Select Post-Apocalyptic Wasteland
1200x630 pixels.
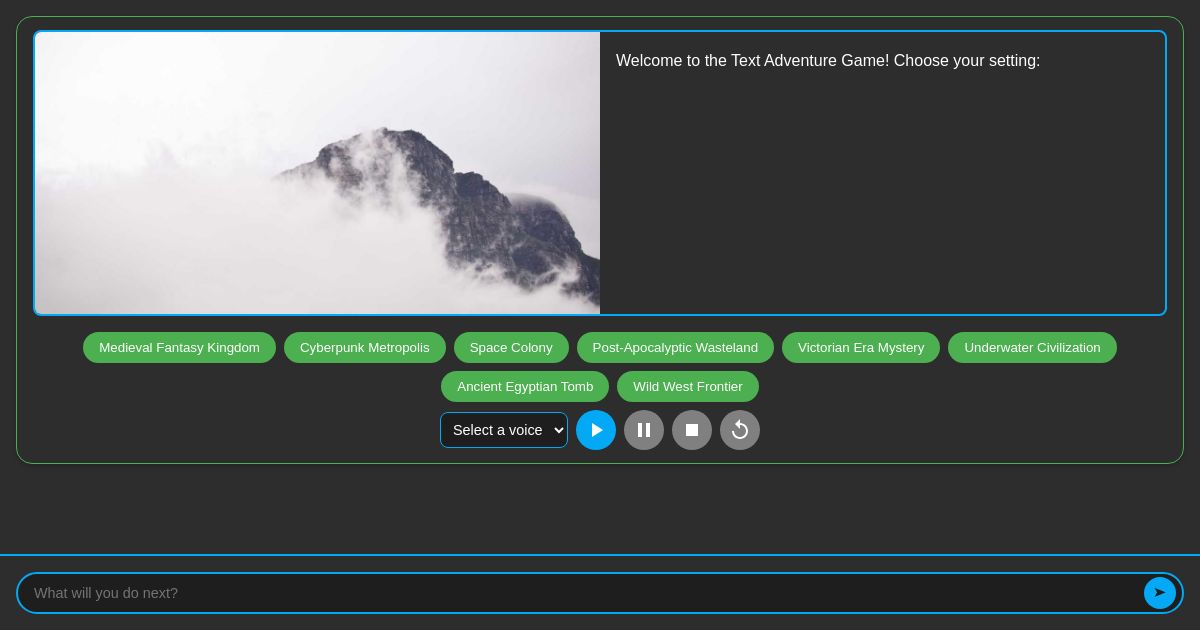(675, 347)
